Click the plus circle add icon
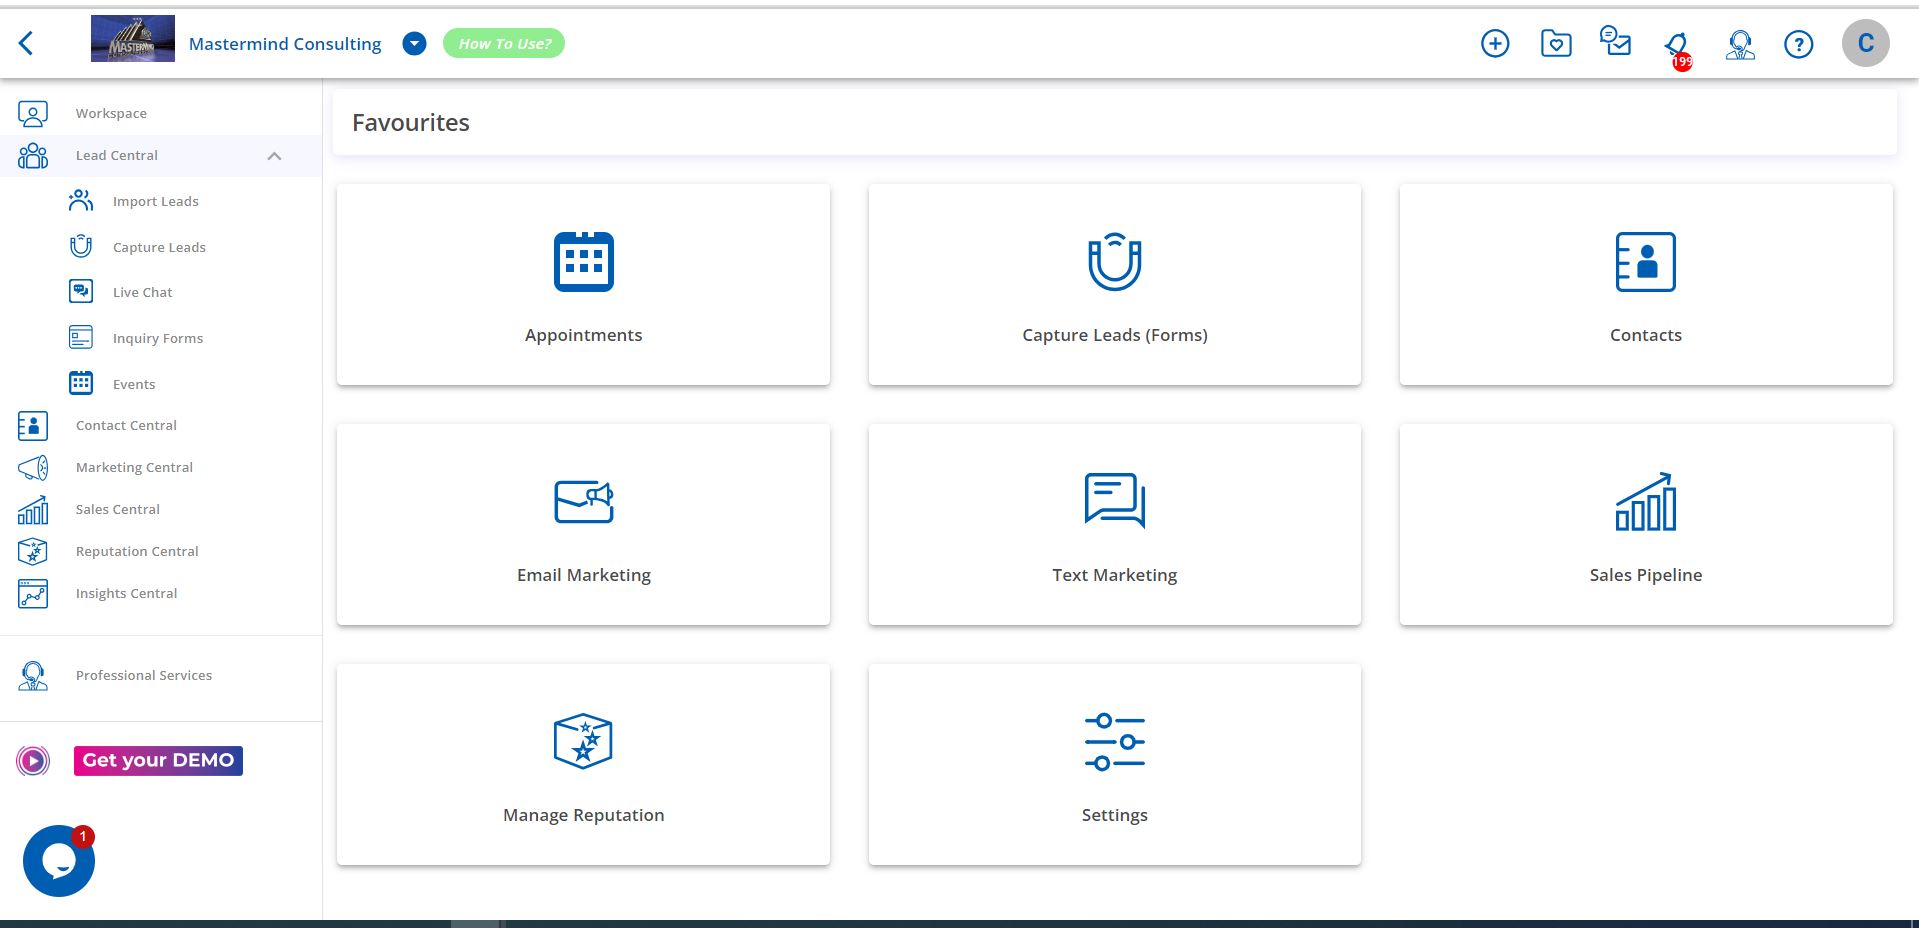The width and height of the screenshot is (1919, 928). point(1495,43)
